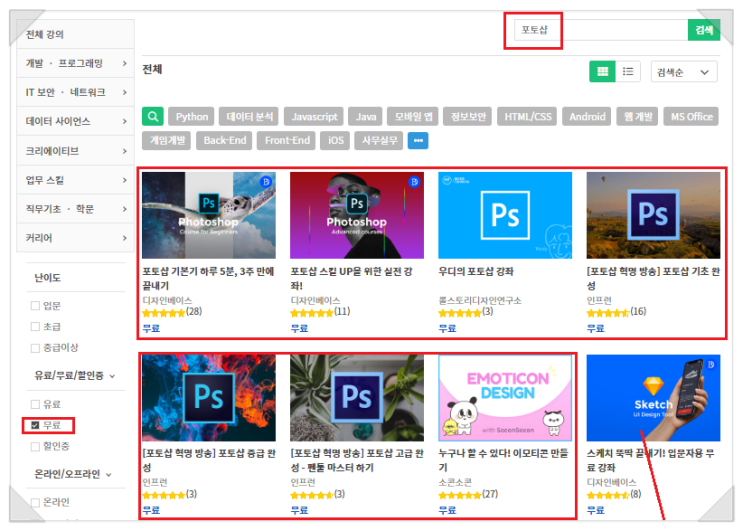Expand the 커리어 category
743x531 pixels.
pos(75,238)
